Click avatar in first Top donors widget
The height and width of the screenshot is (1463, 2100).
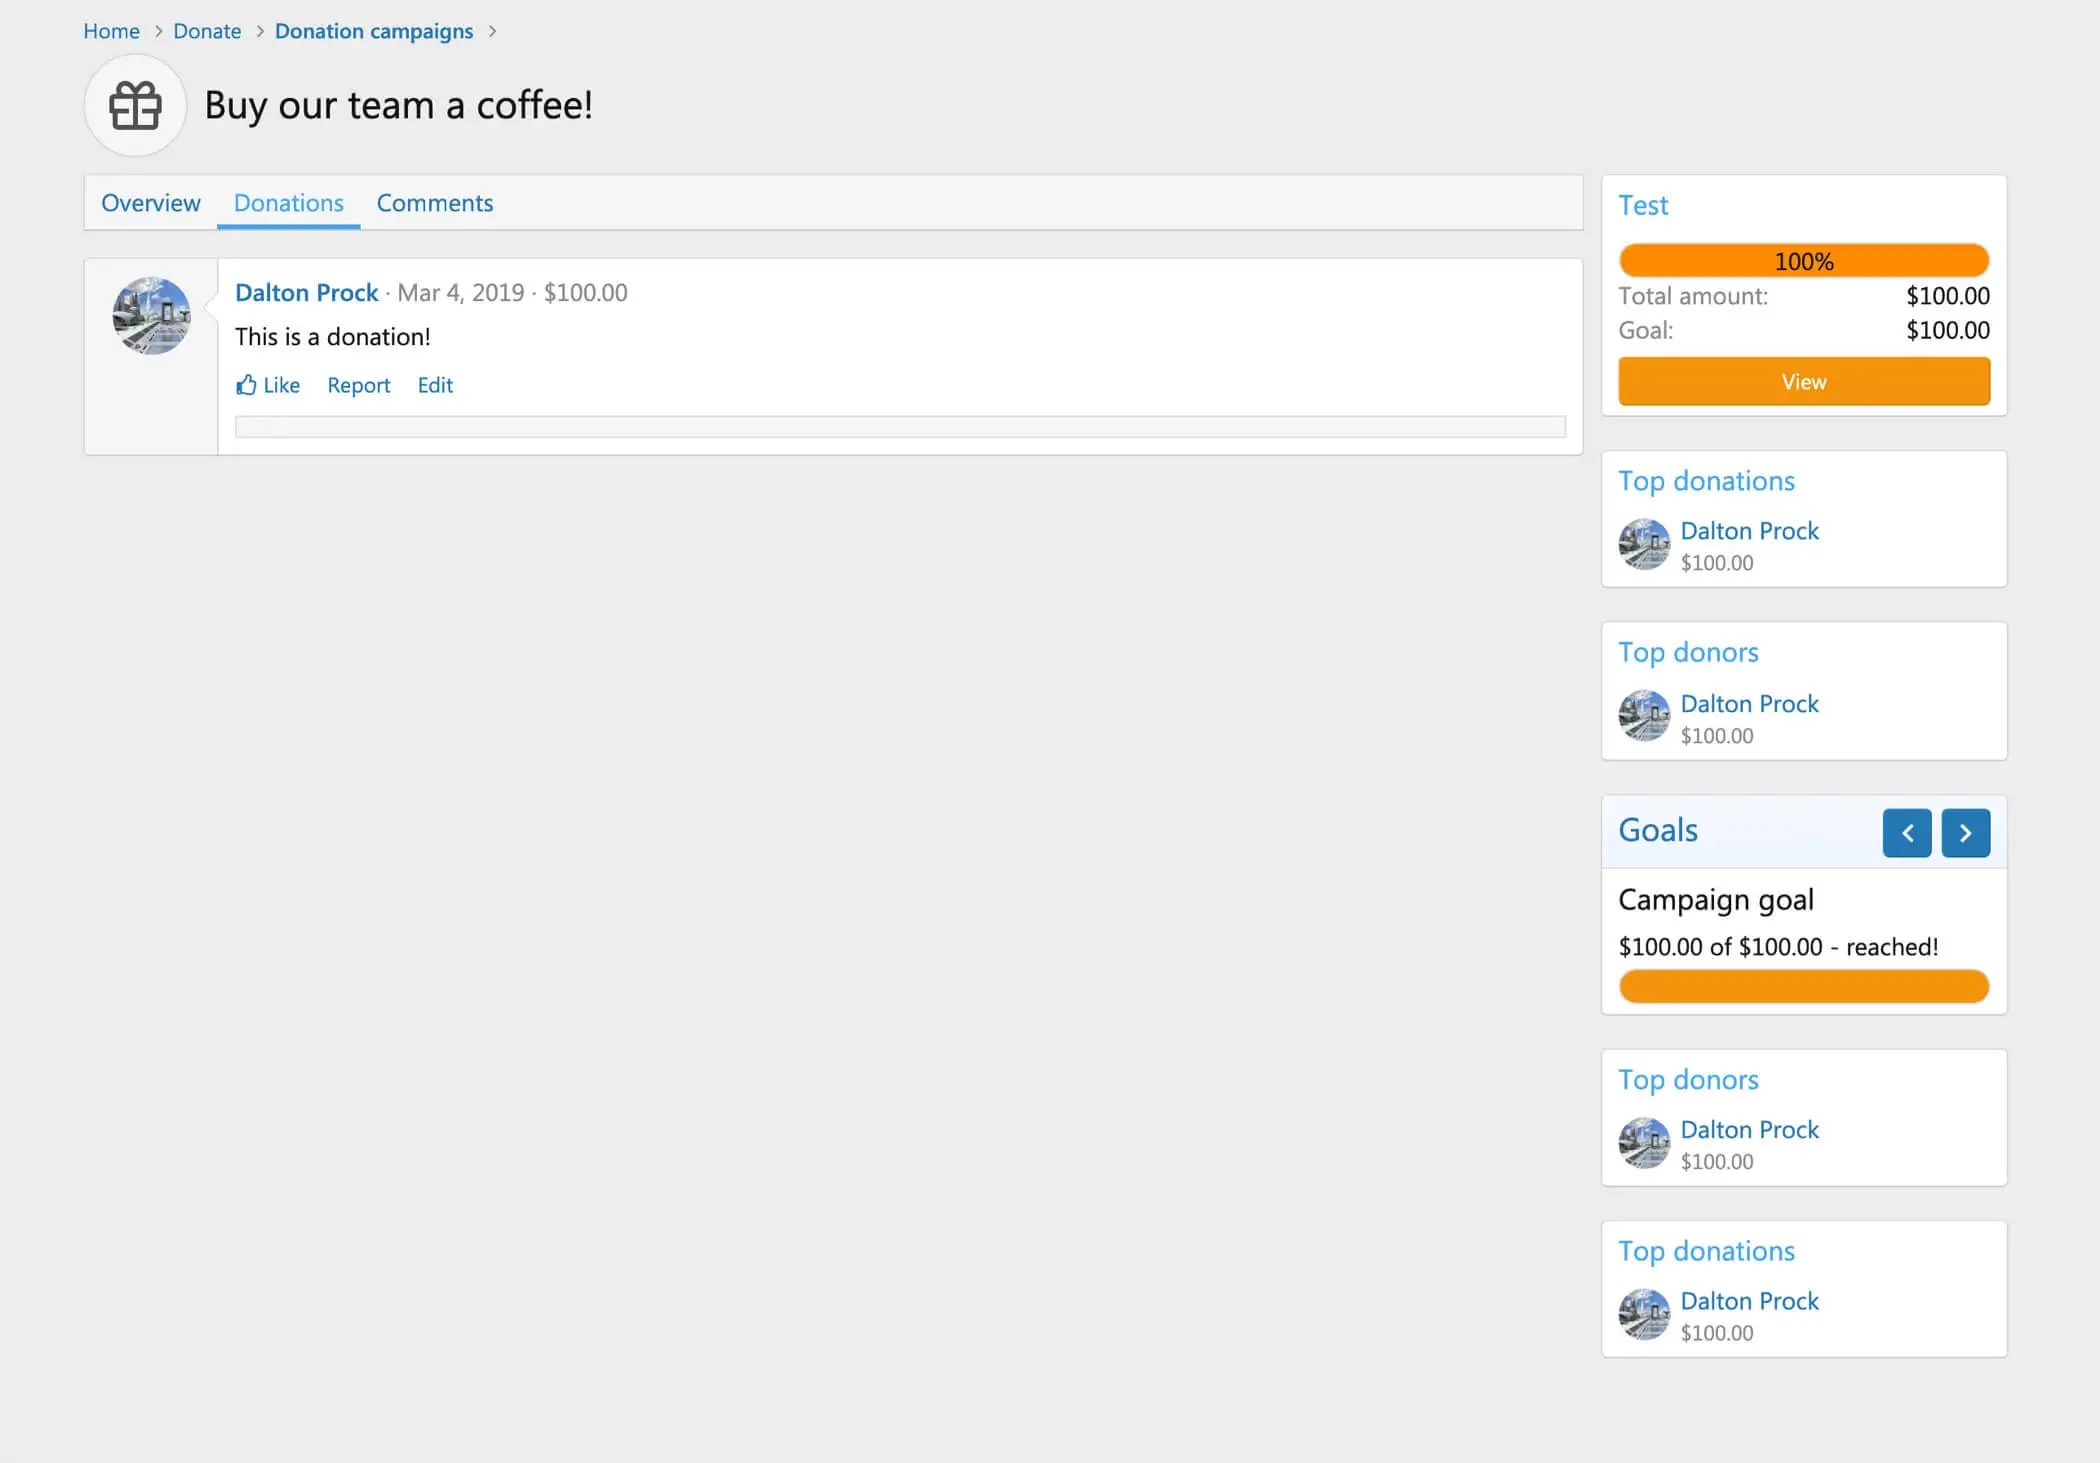point(1643,717)
